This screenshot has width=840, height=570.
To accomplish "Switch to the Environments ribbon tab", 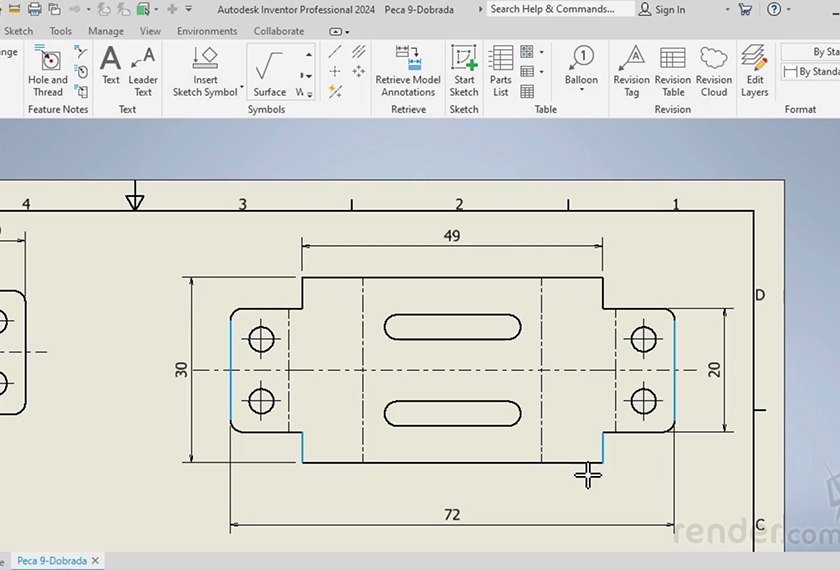I will click(x=207, y=31).
